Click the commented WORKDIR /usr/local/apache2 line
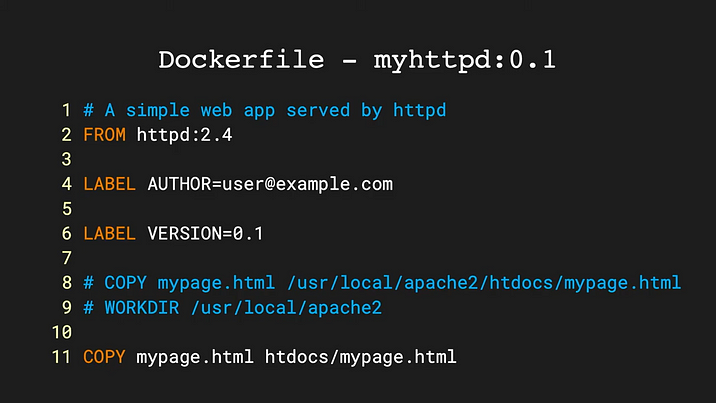 pos(232,307)
